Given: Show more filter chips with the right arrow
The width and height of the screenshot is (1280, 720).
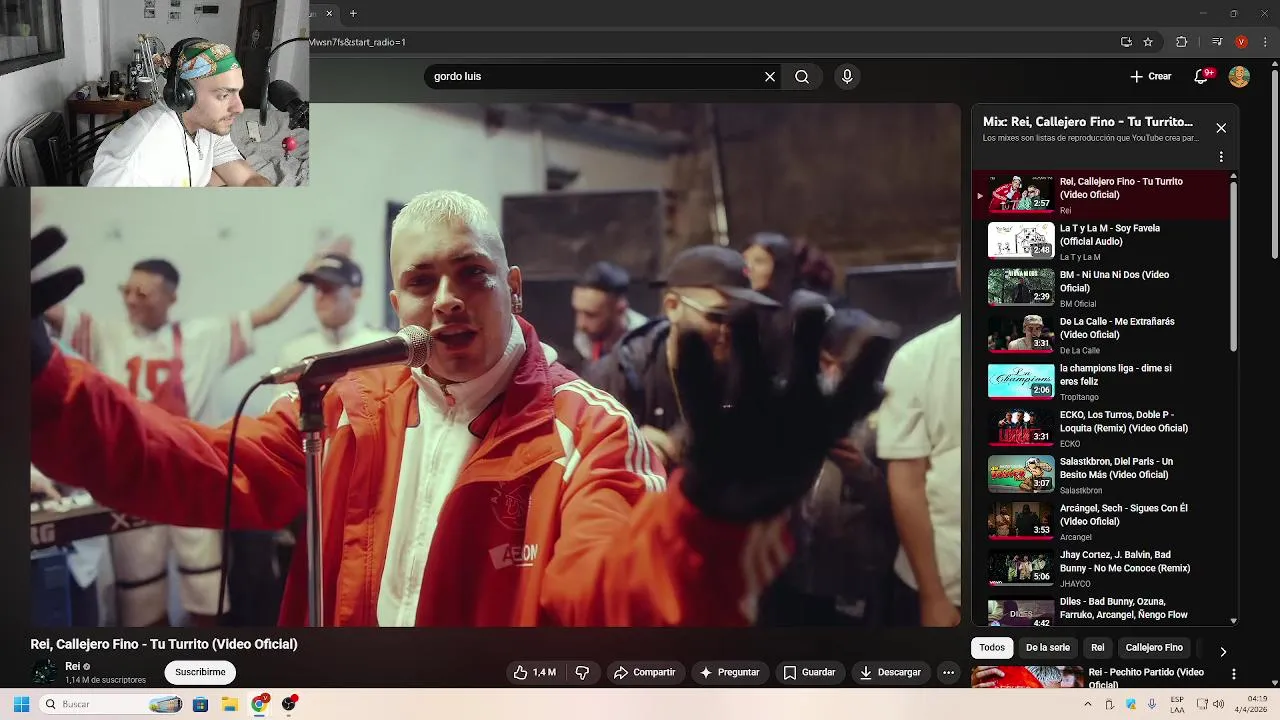Looking at the screenshot, I should 1222,652.
